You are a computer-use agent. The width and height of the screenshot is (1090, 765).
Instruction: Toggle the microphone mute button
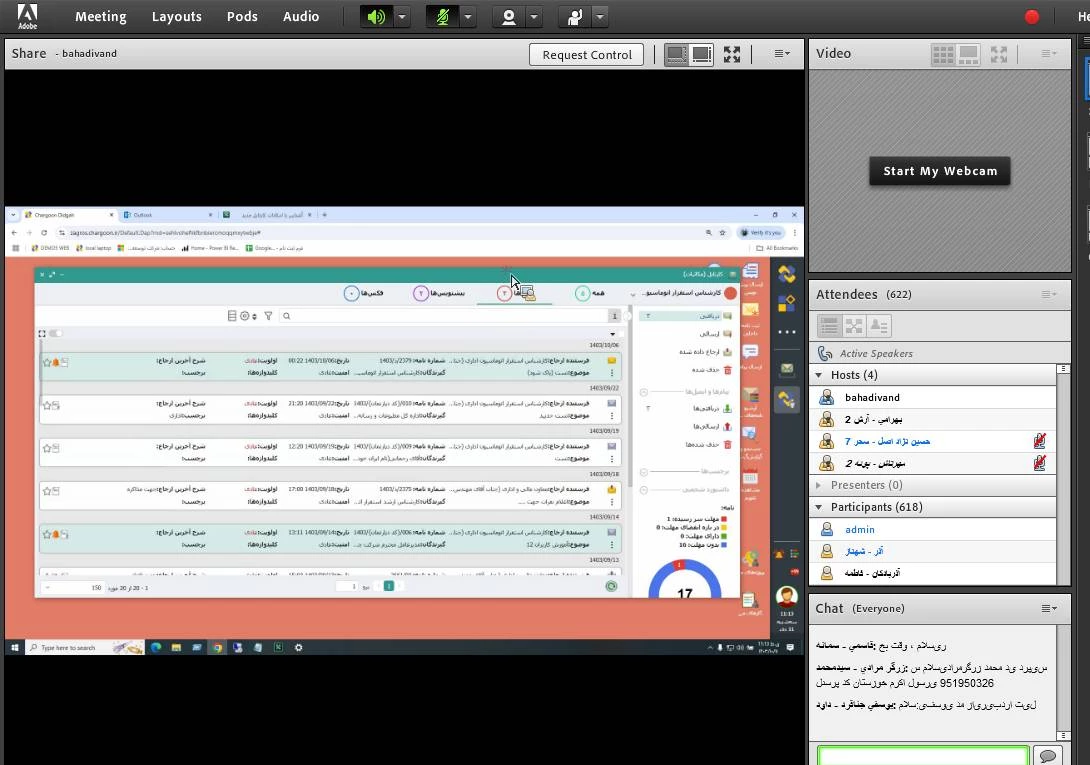click(442, 17)
